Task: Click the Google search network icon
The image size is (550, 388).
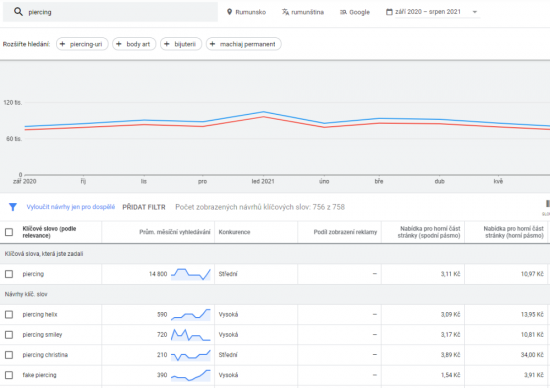Action: [x=343, y=12]
